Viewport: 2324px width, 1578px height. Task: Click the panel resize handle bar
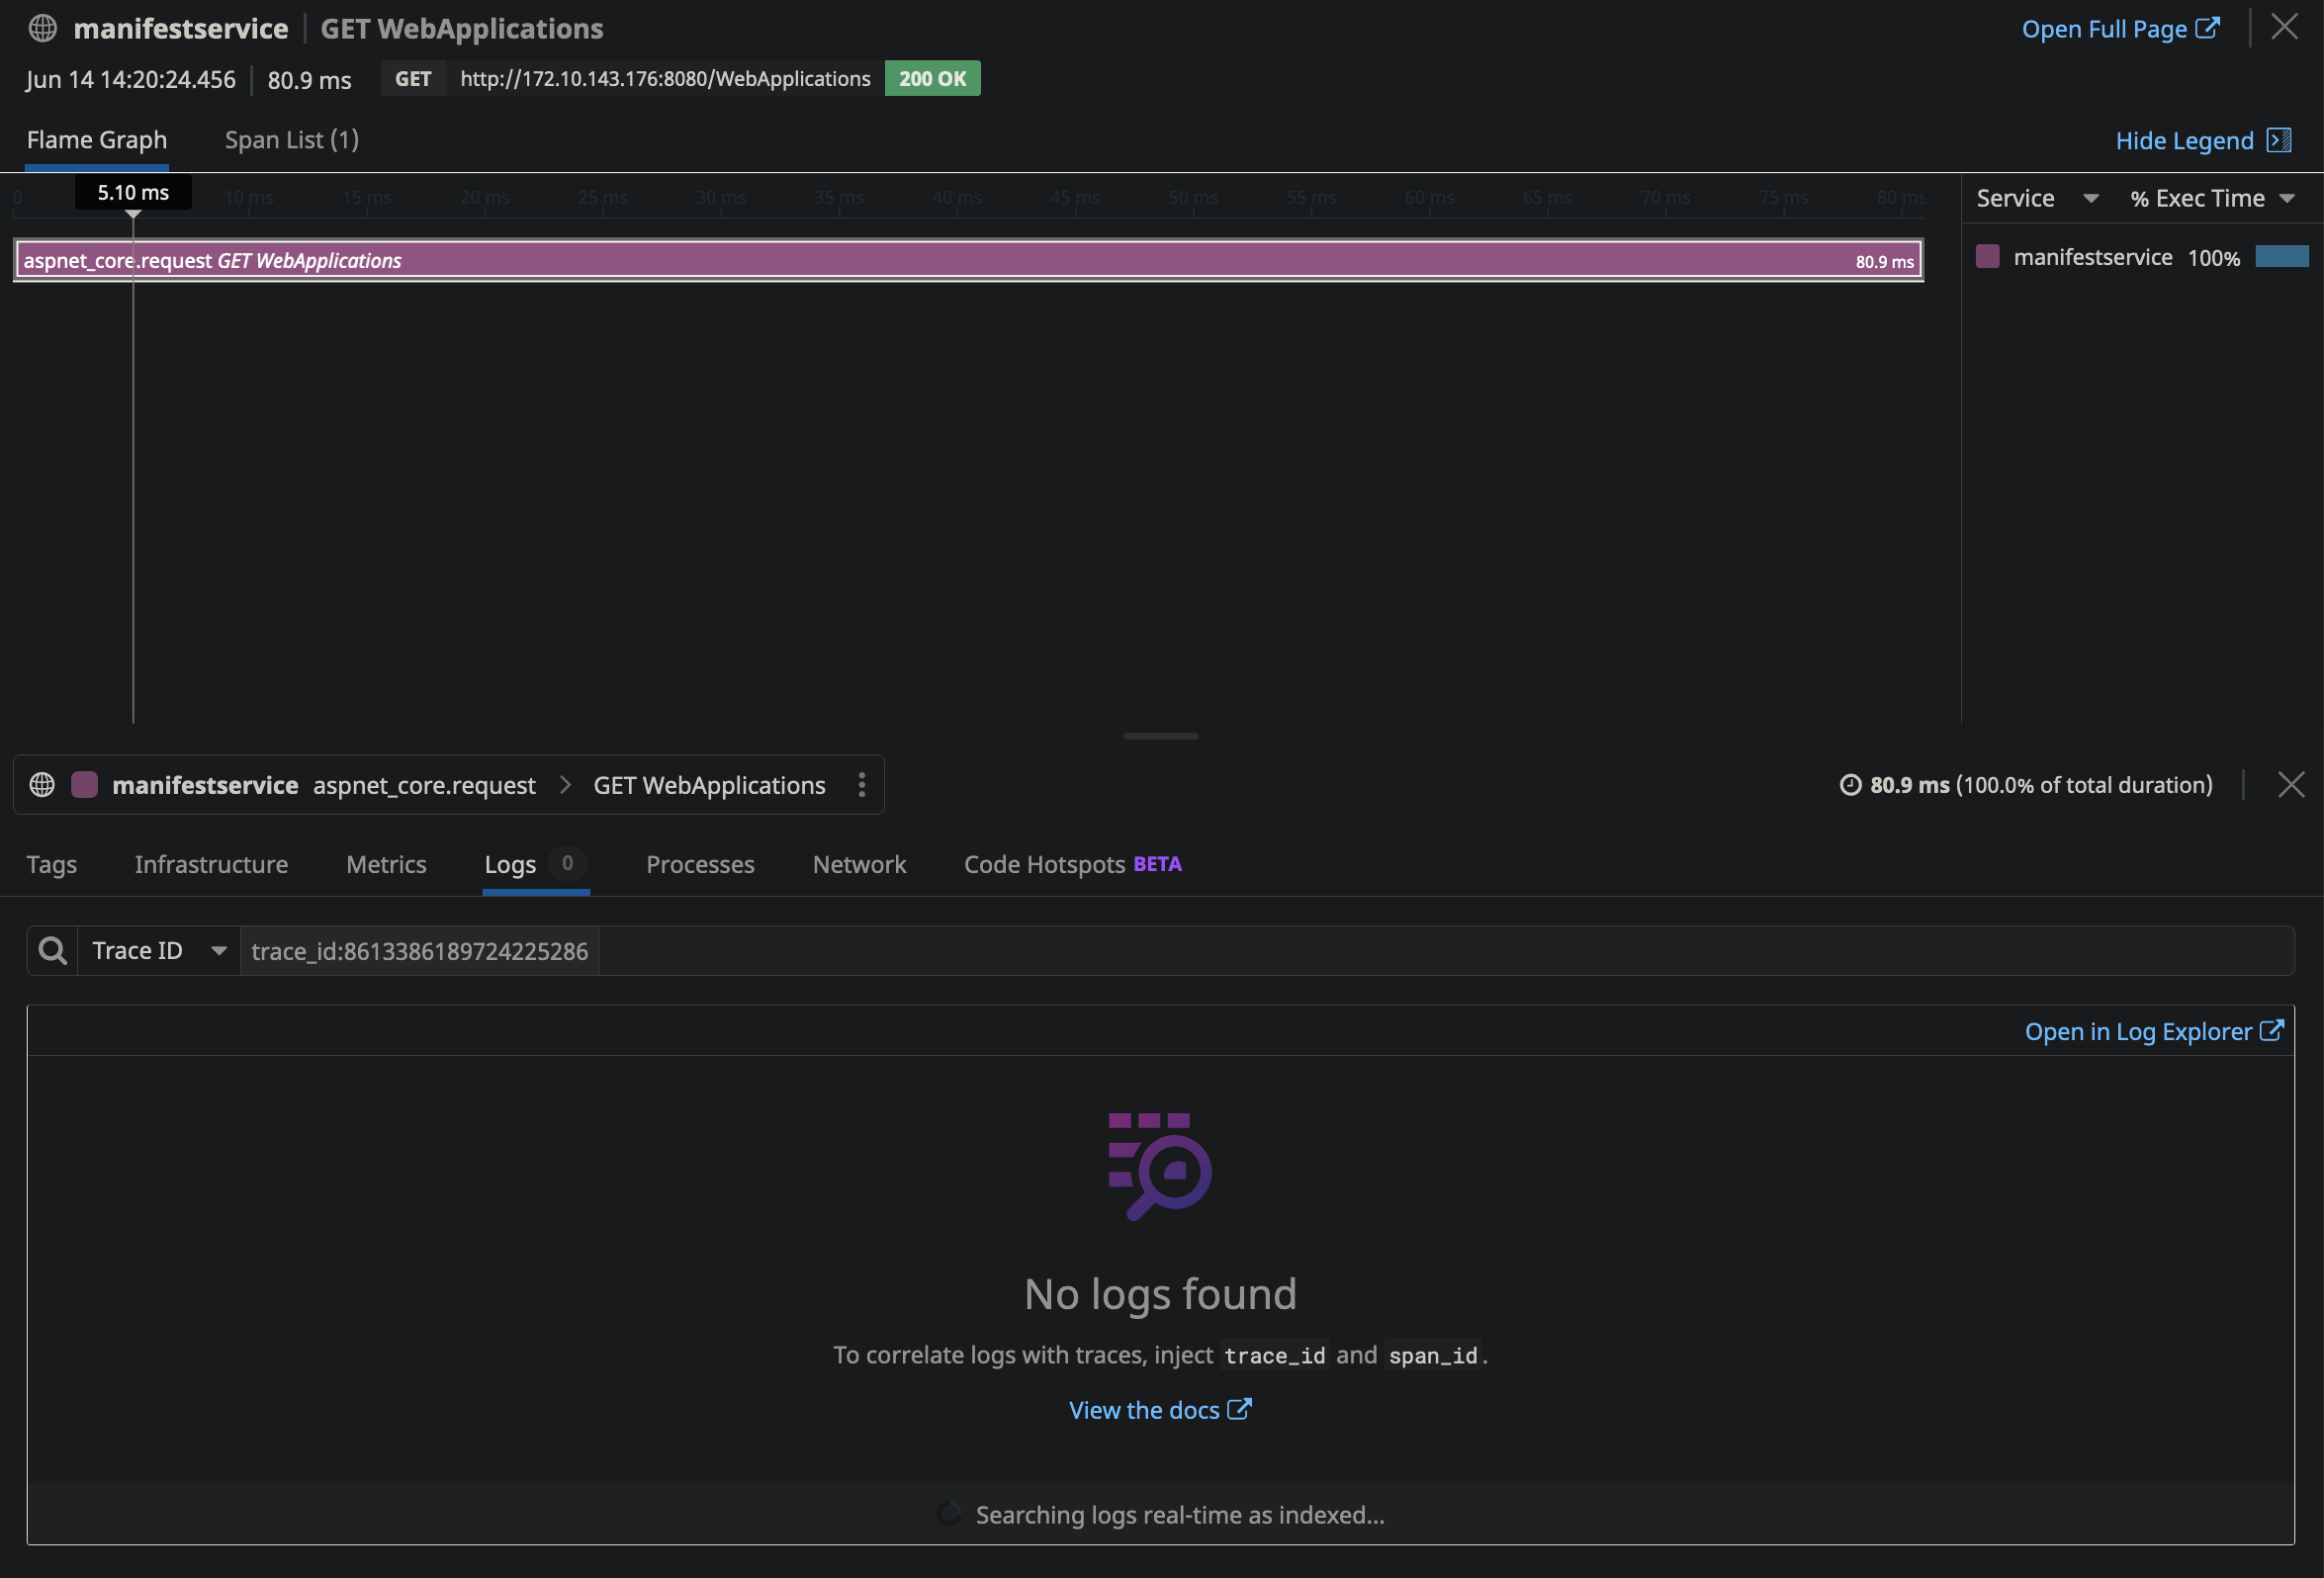point(1161,736)
